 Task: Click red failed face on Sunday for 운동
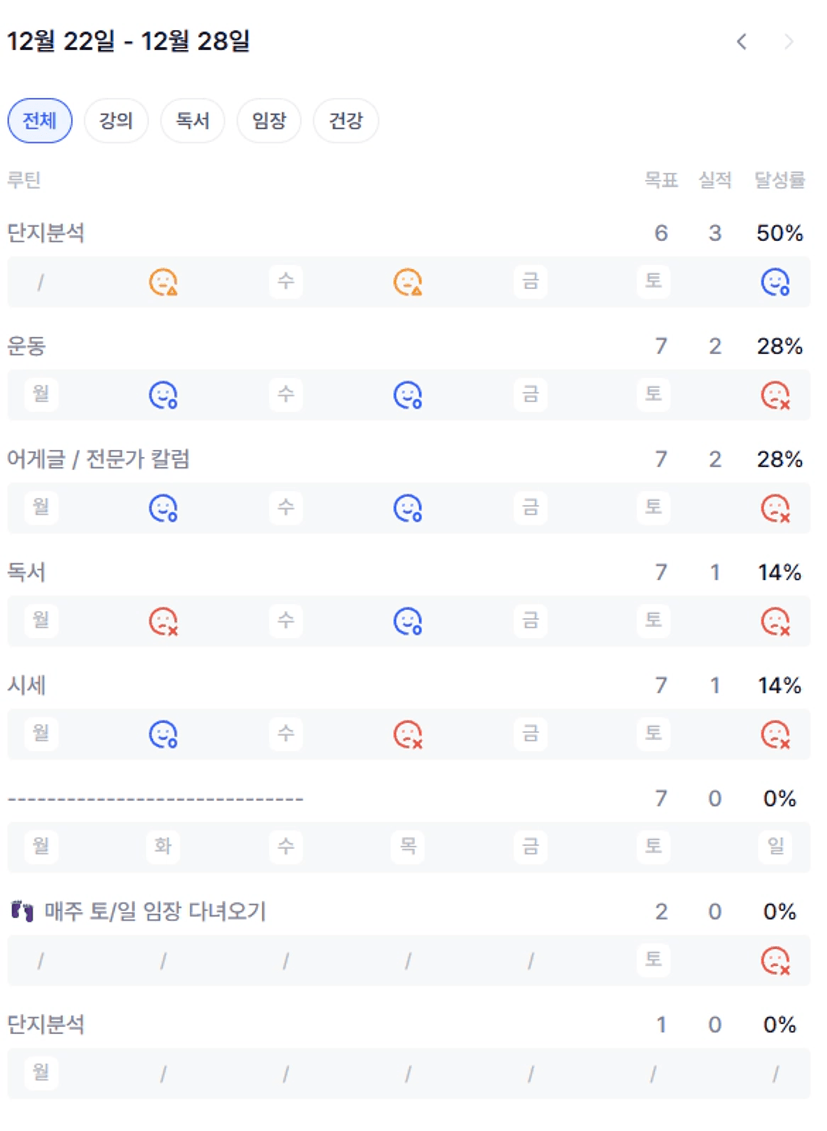pos(775,396)
